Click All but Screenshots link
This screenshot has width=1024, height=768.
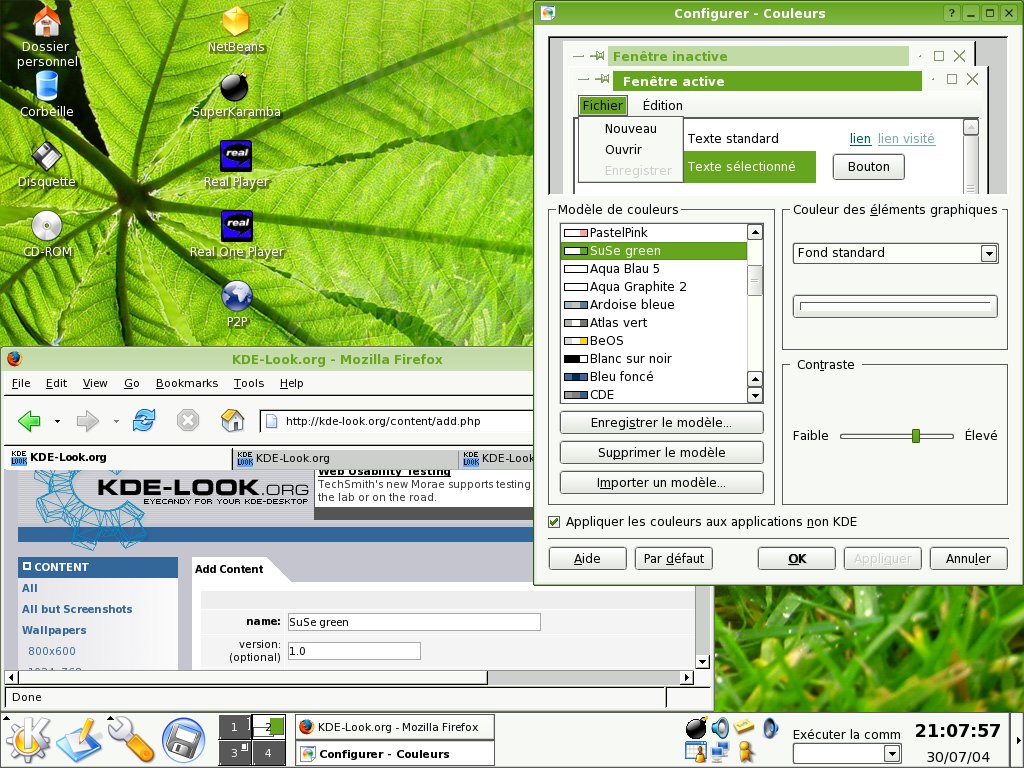tap(76, 609)
